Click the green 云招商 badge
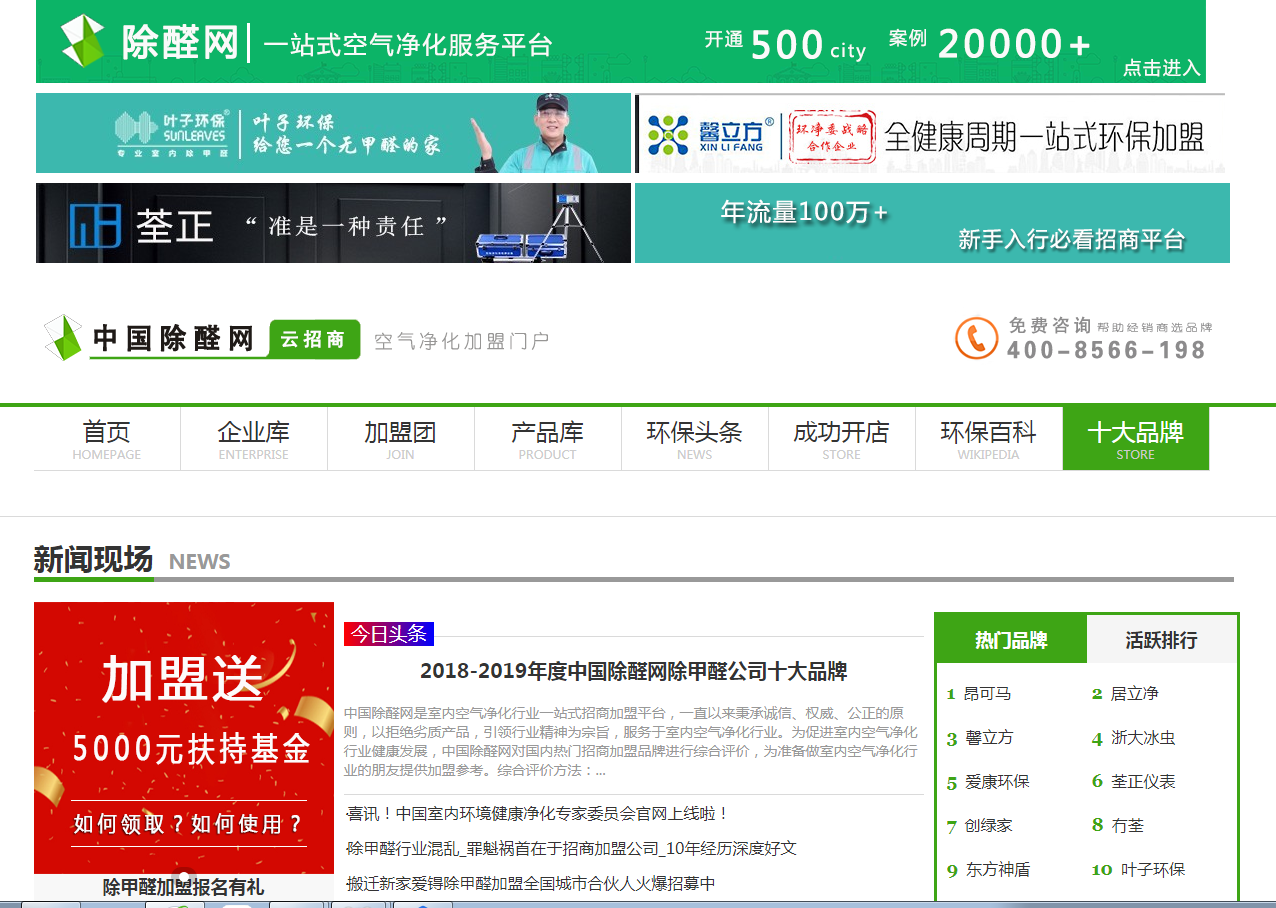Viewport: 1276px width, 908px height. tap(313, 340)
